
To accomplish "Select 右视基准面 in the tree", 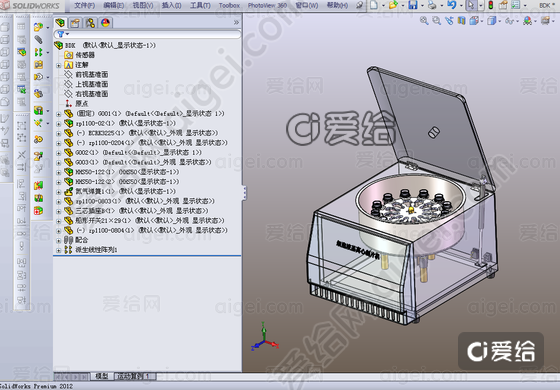I will (x=91, y=94).
